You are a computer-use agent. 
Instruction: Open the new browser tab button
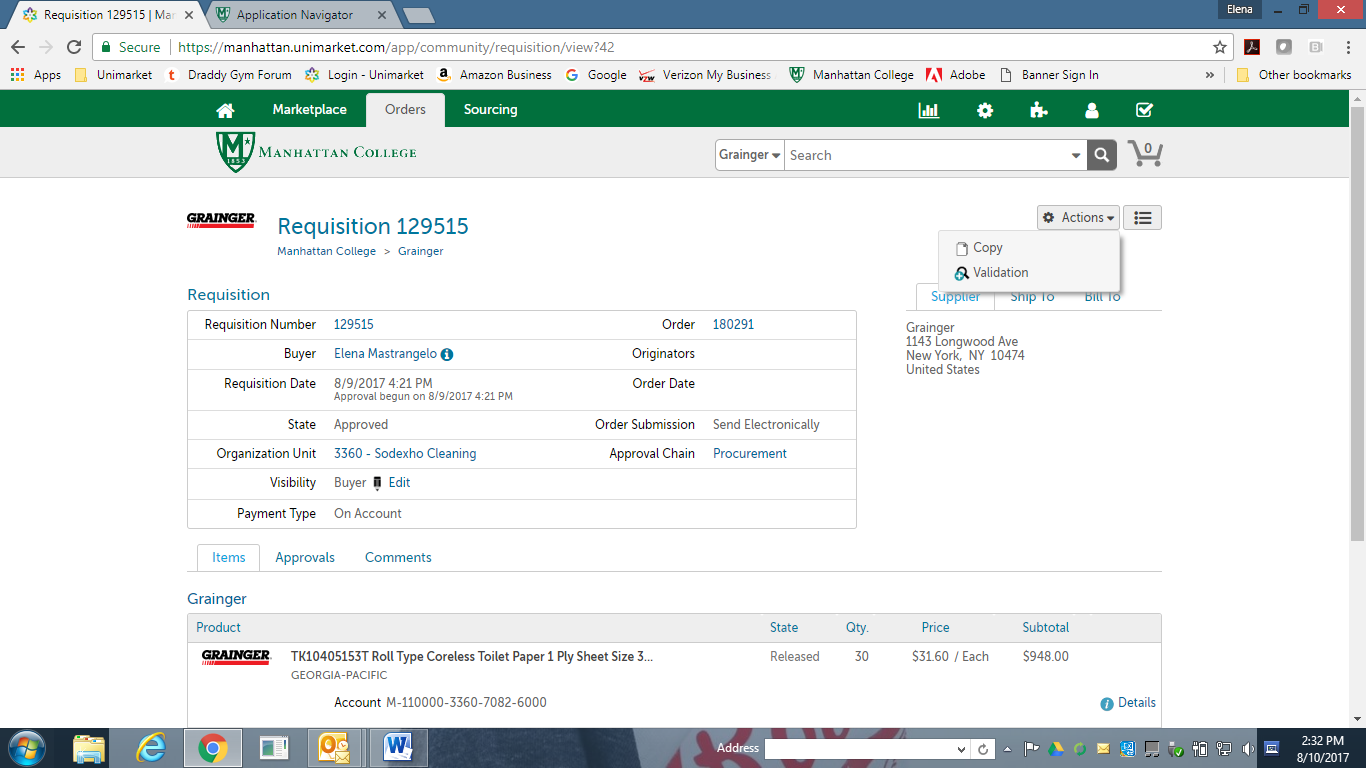(417, 15)
